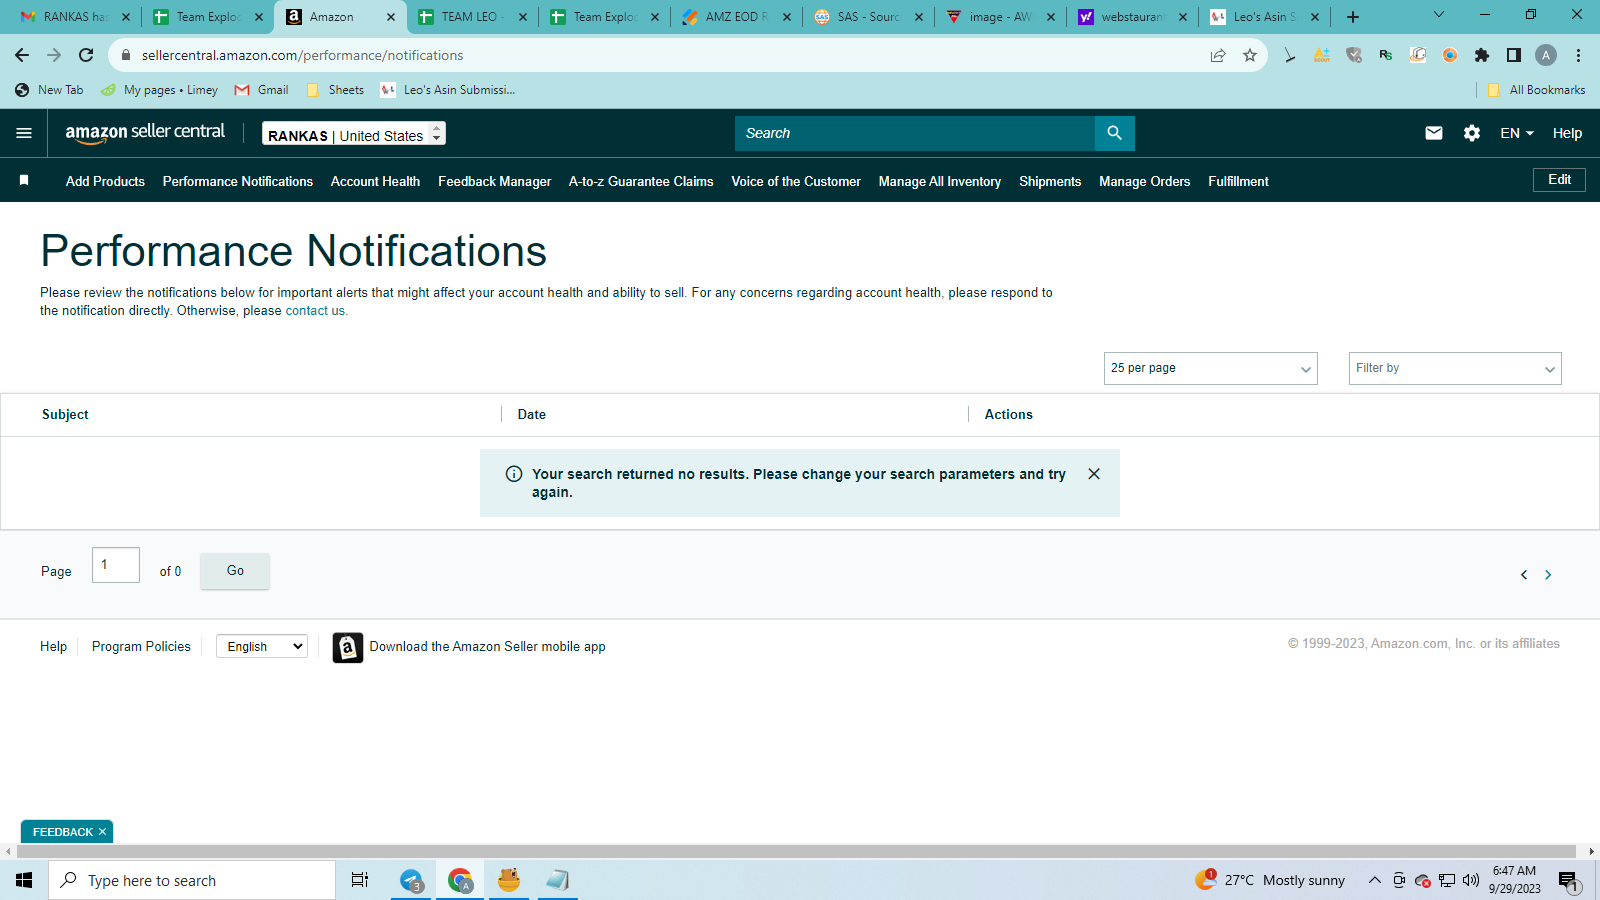Screen dimensions: 1600x900
Task: Open the Windows notification center
Action: 1568,881
